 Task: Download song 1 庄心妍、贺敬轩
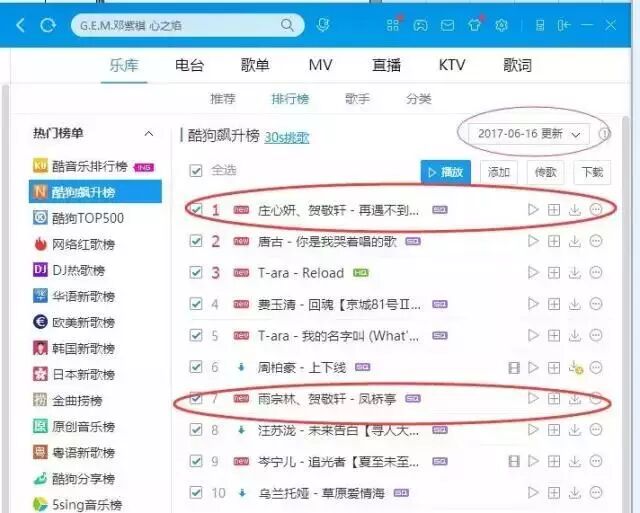coord(575,210)
